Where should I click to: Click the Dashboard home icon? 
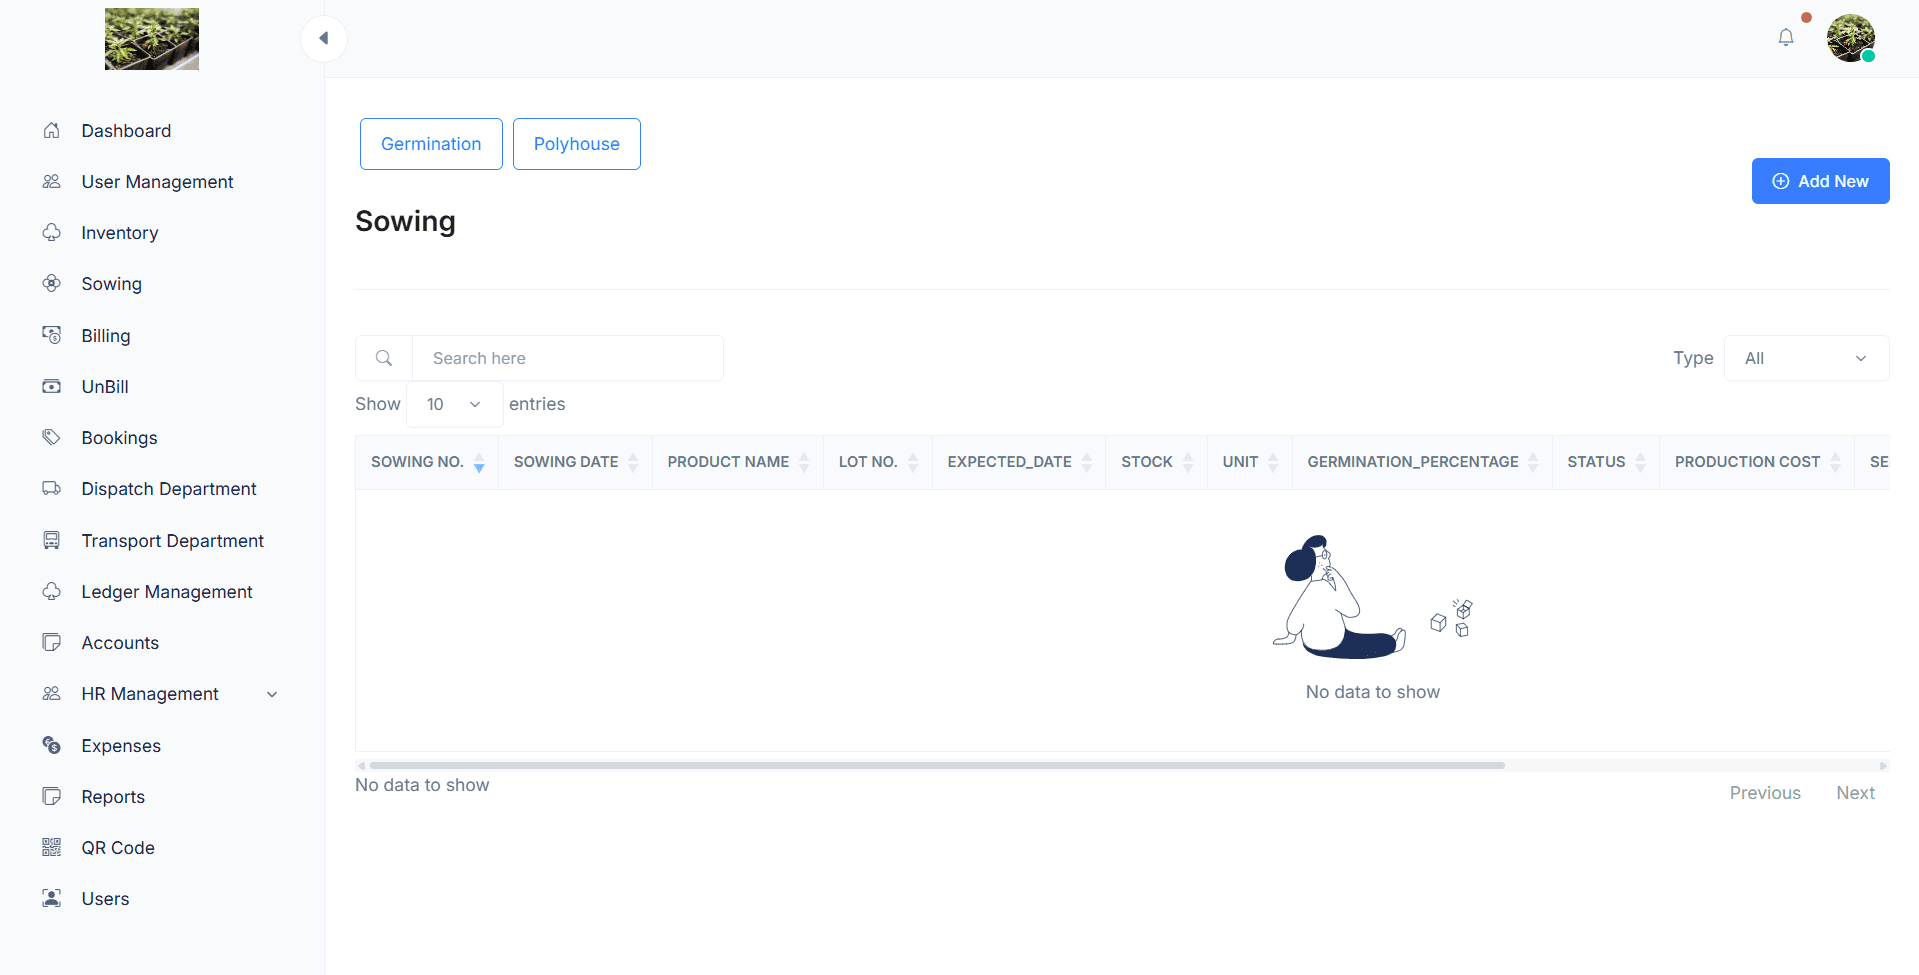[x=52, y=131]
